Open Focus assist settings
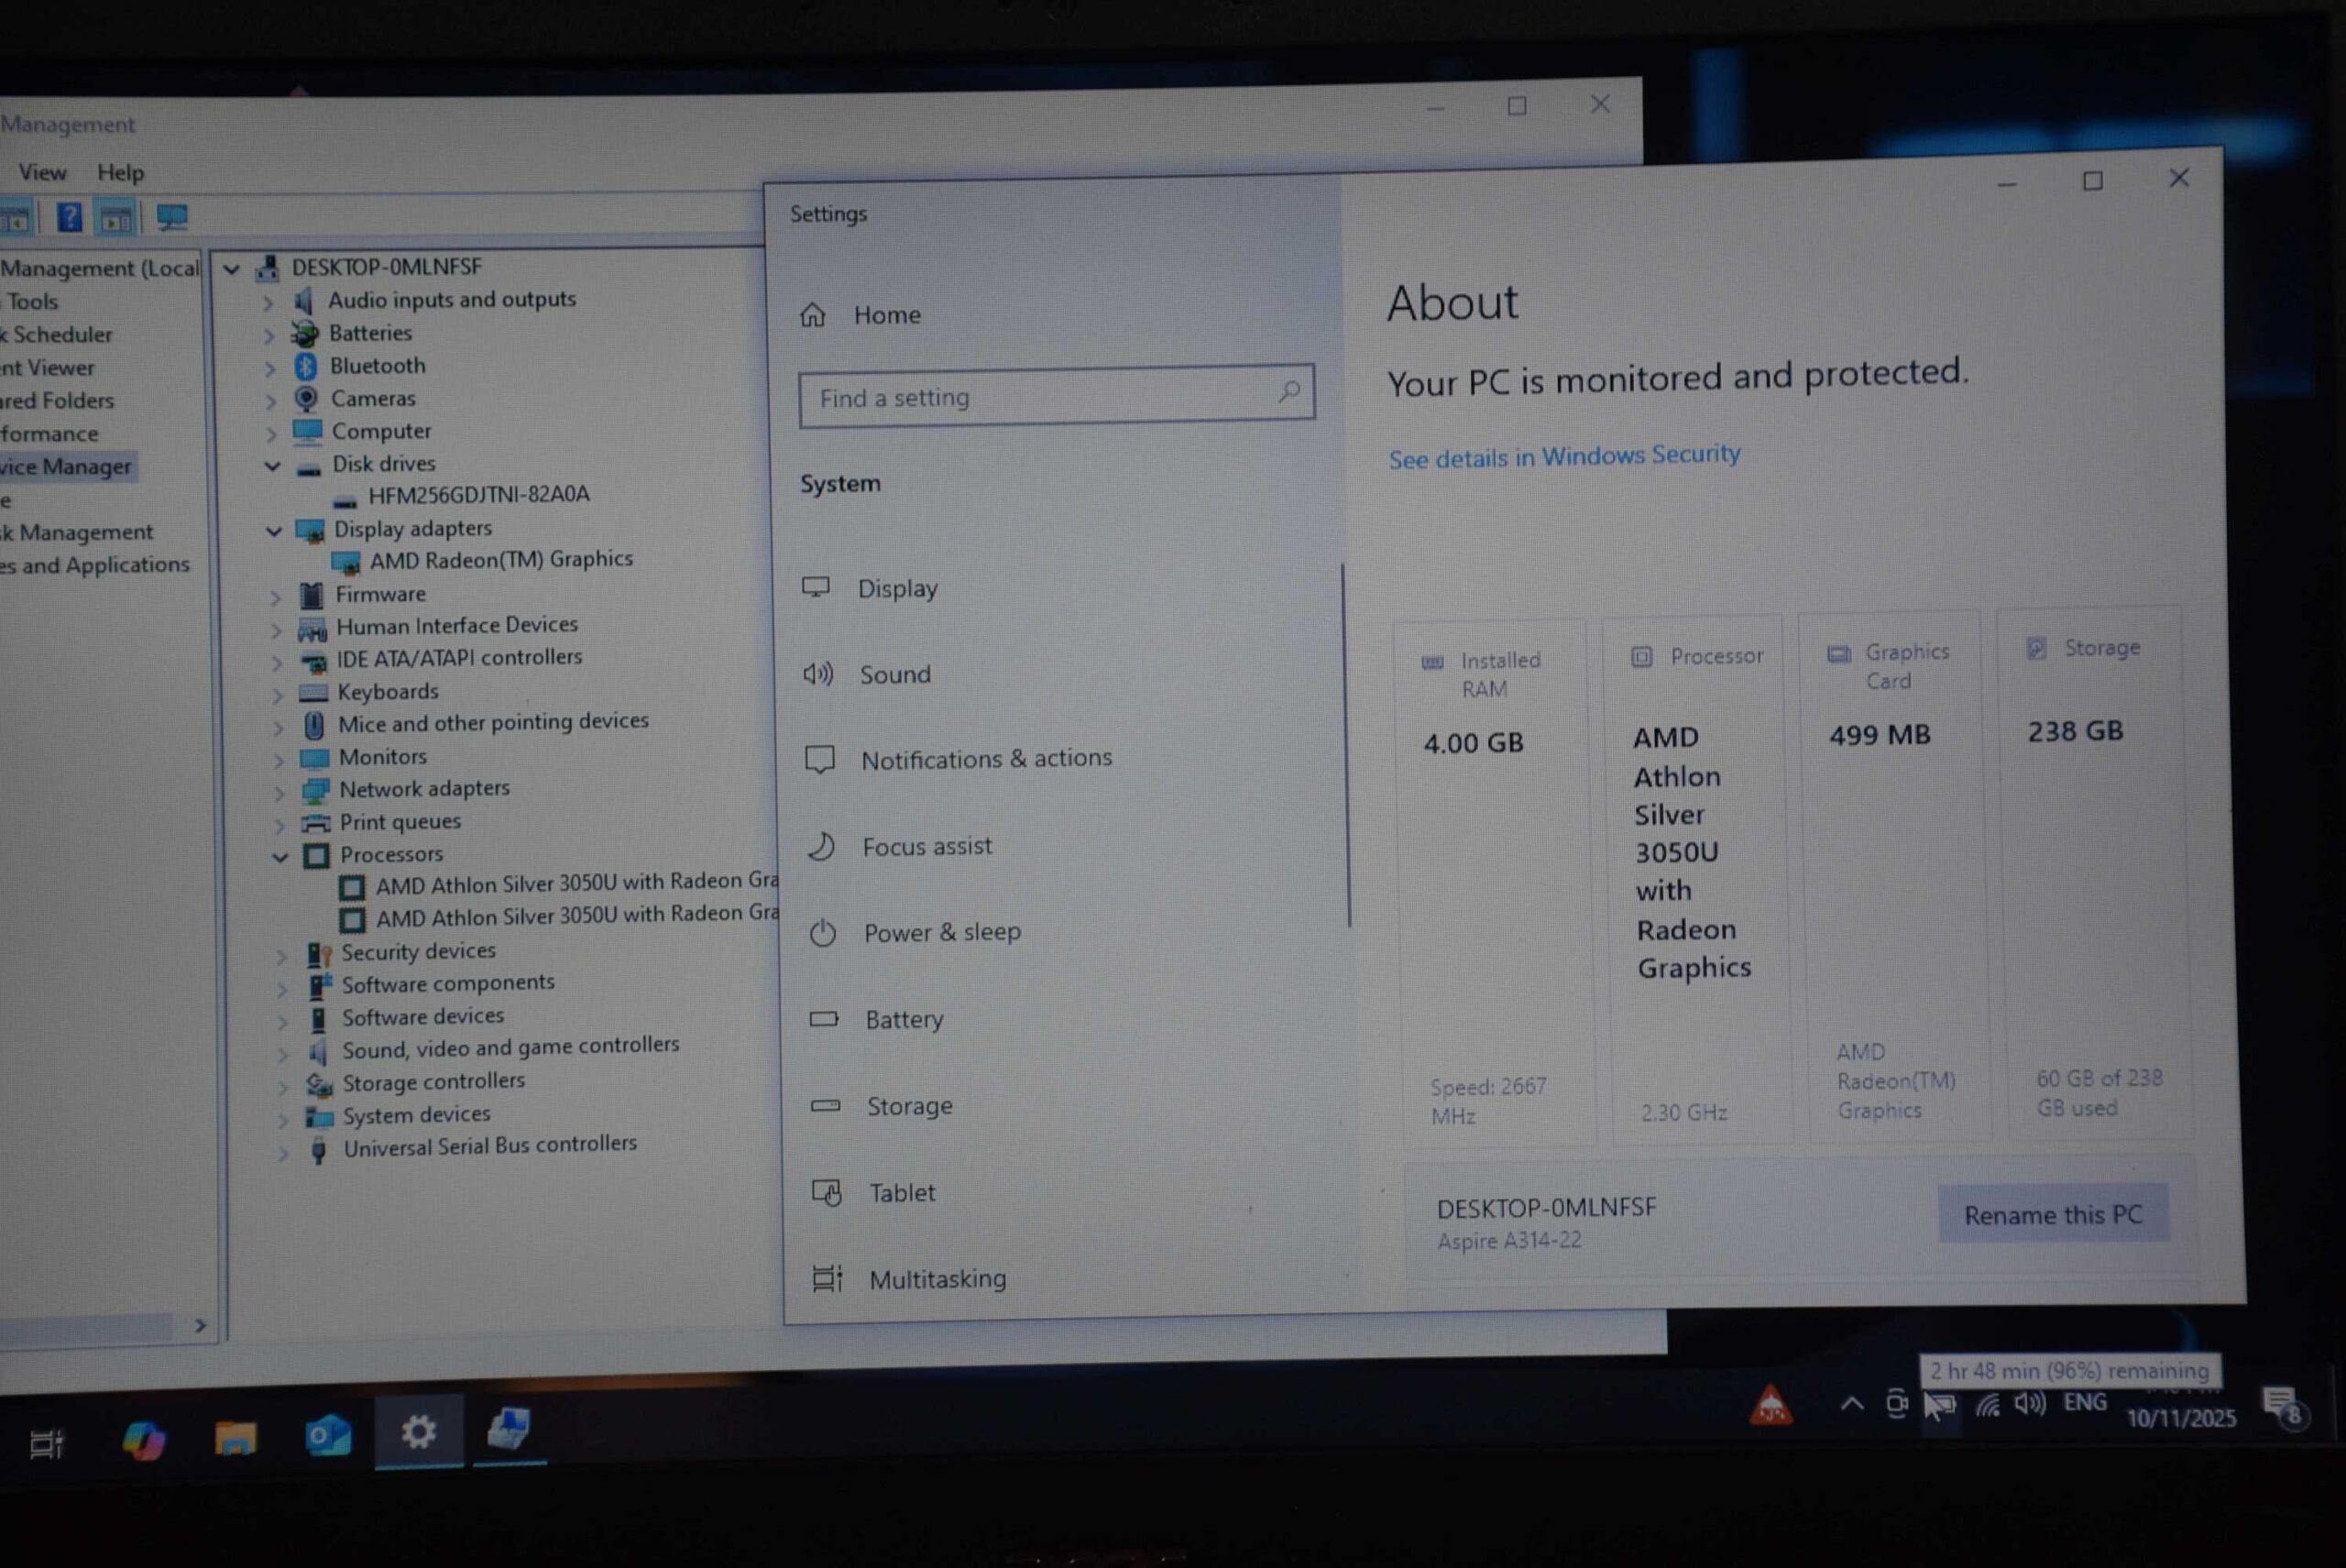 (926, 846)
